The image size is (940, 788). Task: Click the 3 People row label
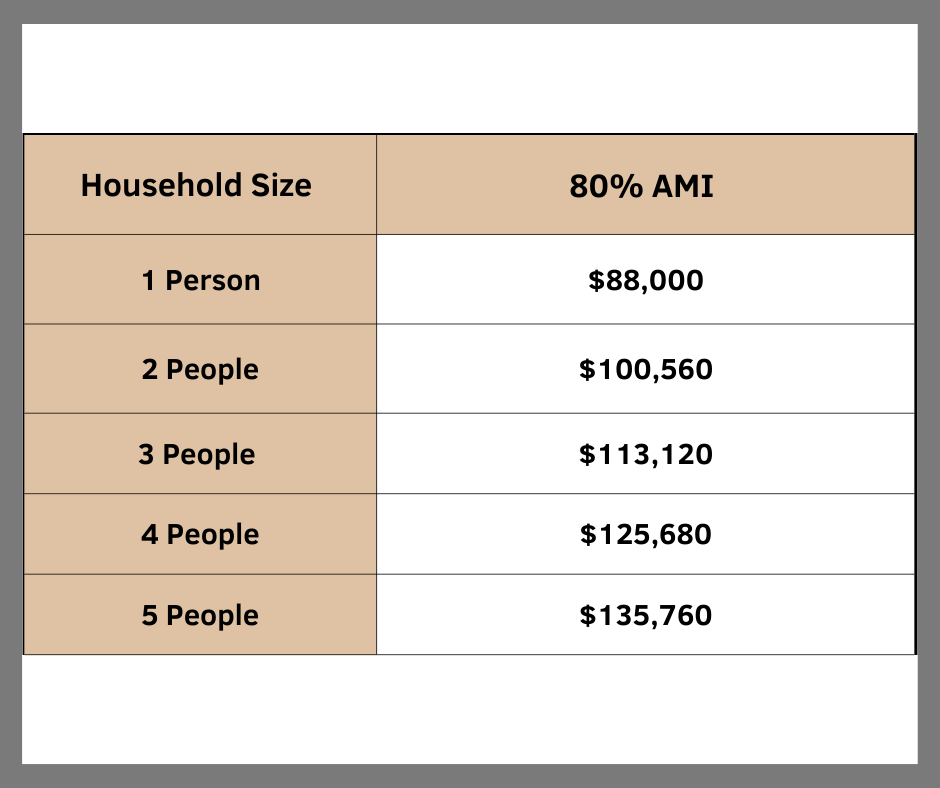pos(197,454)
